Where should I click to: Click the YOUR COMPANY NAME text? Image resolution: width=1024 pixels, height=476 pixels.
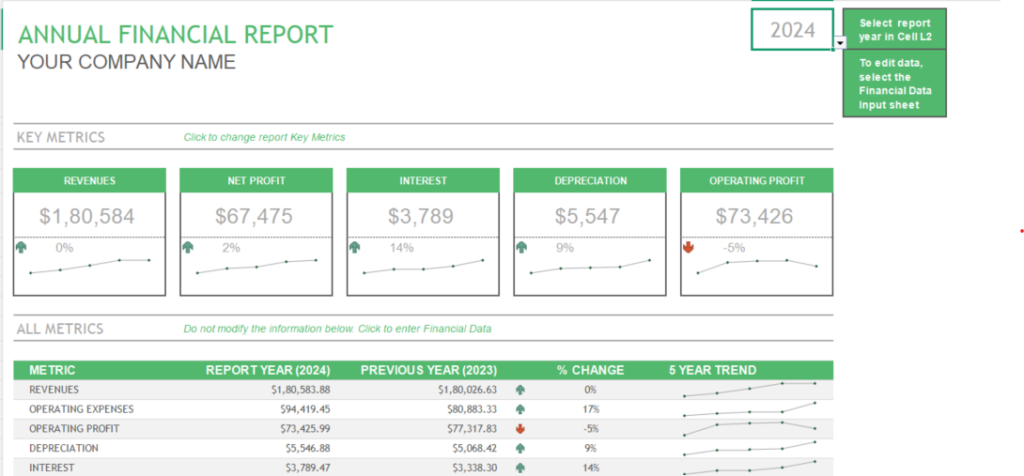click(x=127, y=62)
